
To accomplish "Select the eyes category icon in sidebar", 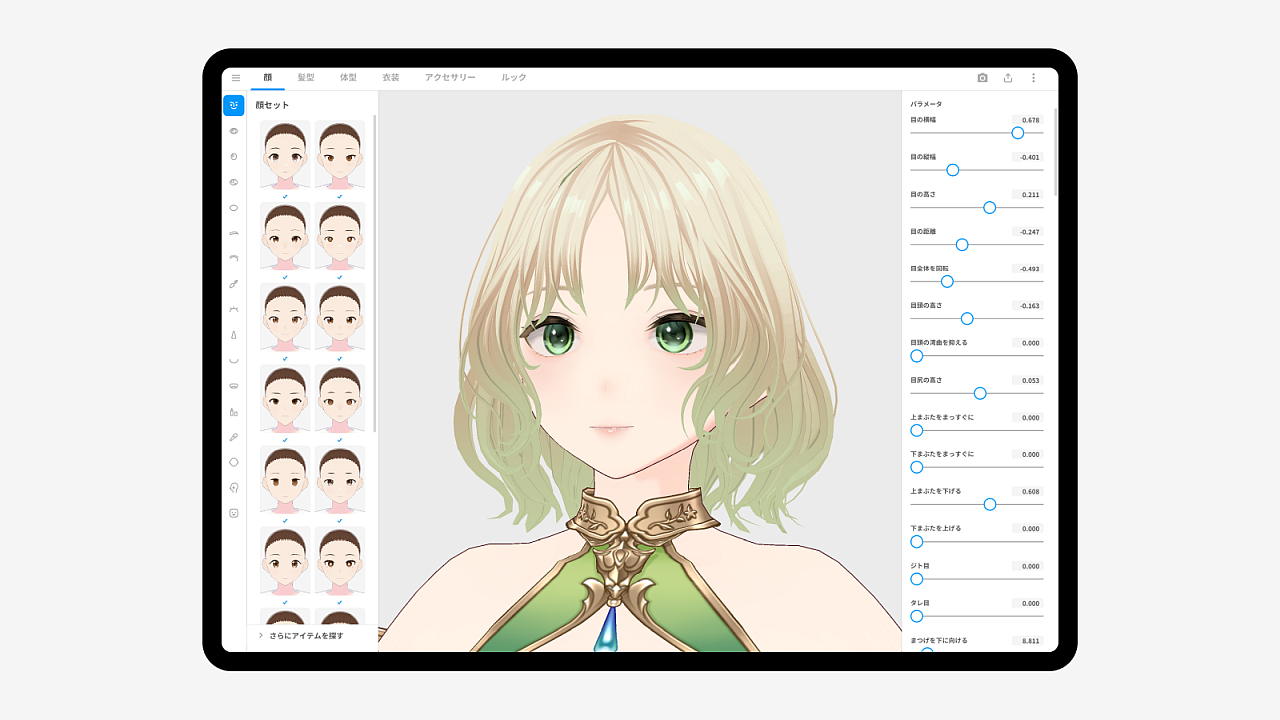I will click(x=233, y=131).
